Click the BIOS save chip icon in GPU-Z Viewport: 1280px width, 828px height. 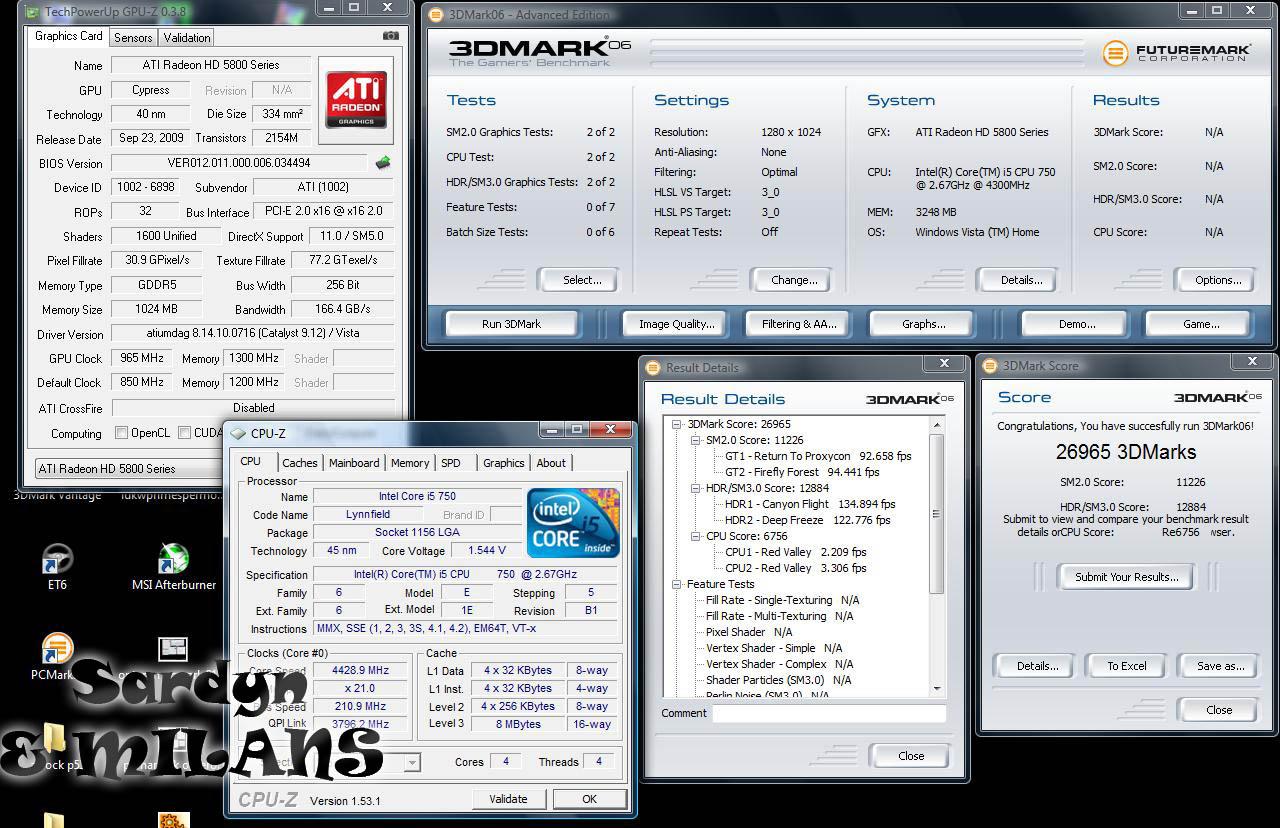(x=382, y=162)
